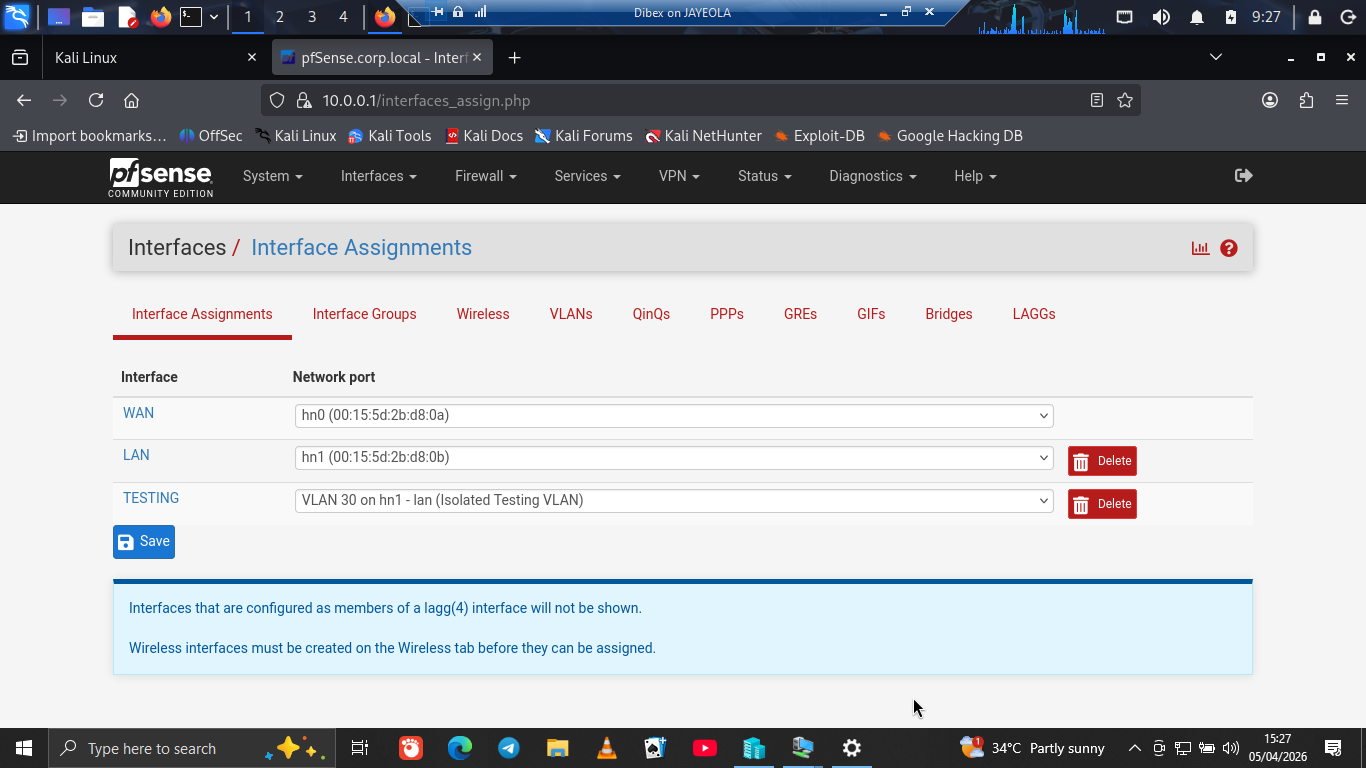
Task: Open the traffic graphs icon on Interface Assignments header
Action: point(1200,247)
